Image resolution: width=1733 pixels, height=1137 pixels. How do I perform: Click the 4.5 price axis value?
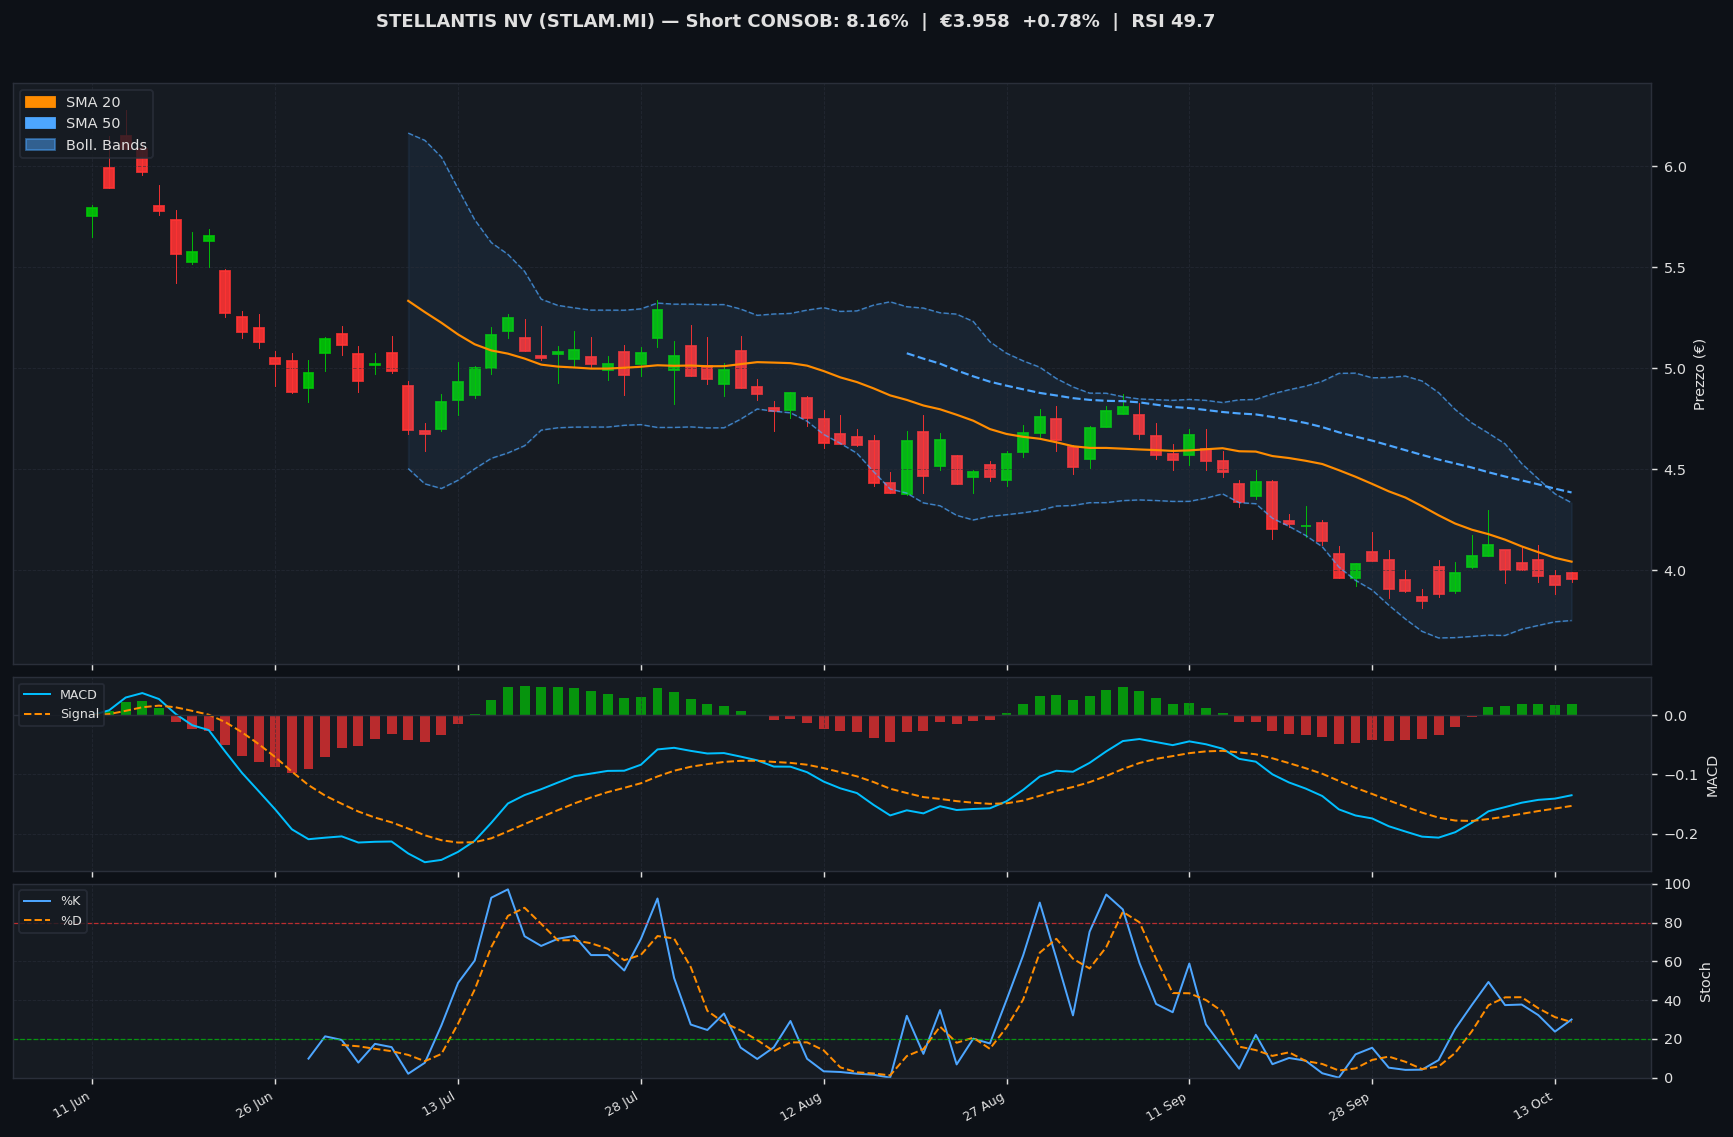click(1677, 470)
